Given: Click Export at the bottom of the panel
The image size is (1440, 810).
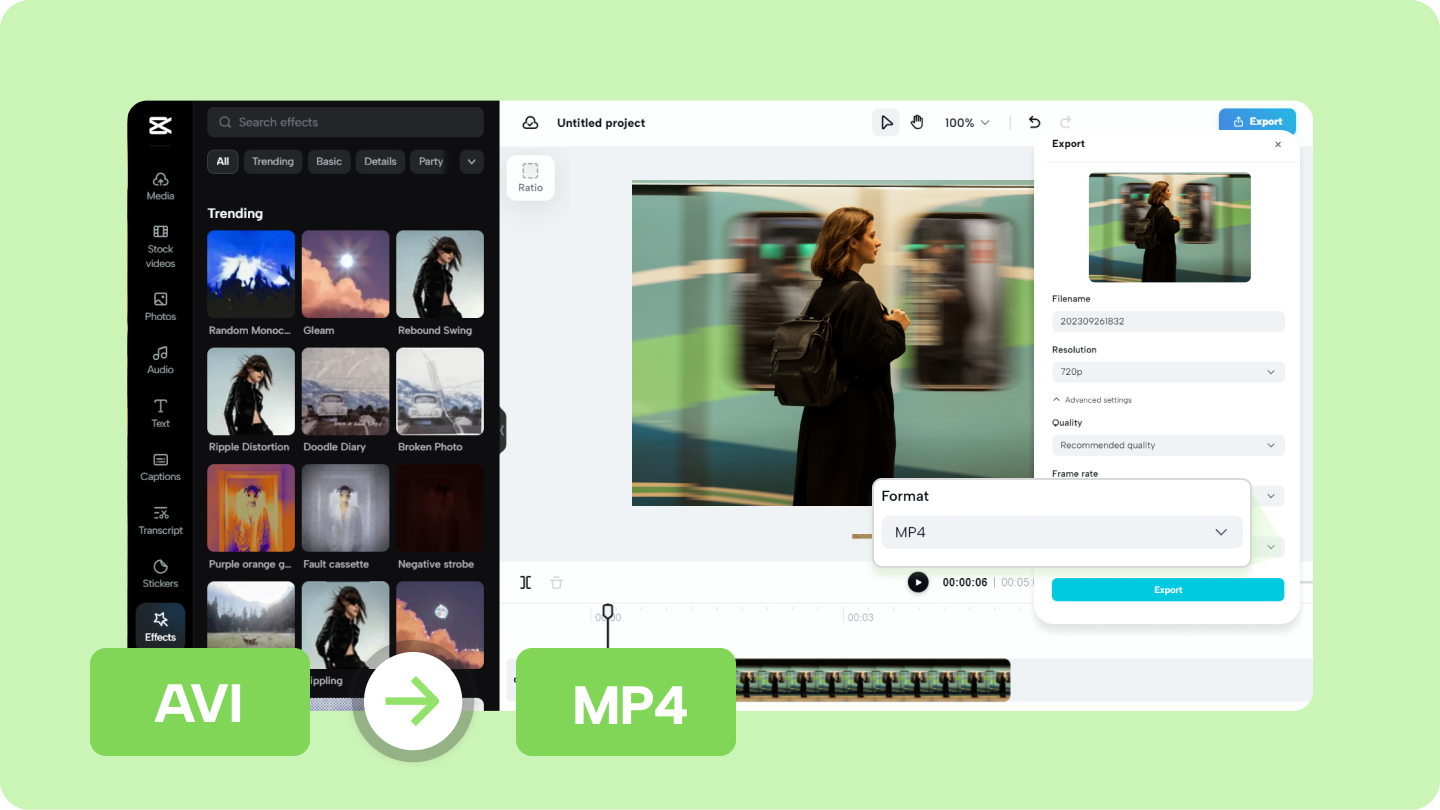Looking at the screenshot, I should [1167, 589].
